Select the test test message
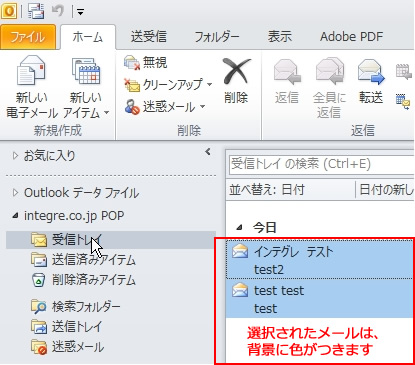This screenshot has height=365, width=415. click(x=319, y=299)
